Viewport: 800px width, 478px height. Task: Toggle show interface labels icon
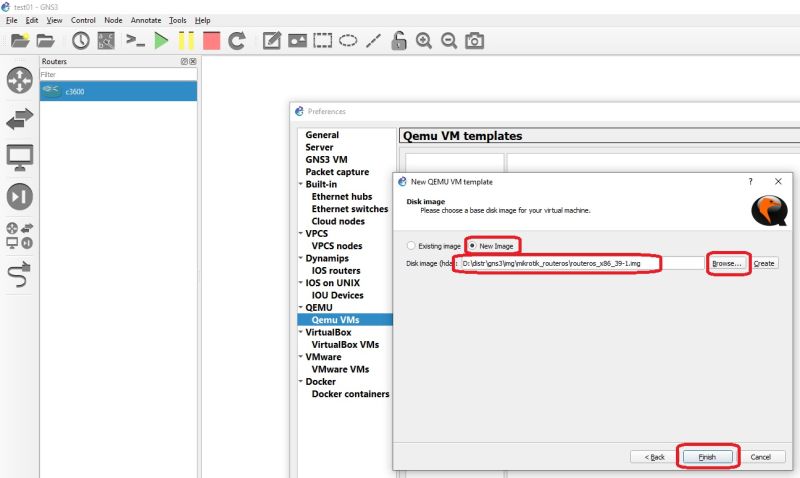pos(106,40)
